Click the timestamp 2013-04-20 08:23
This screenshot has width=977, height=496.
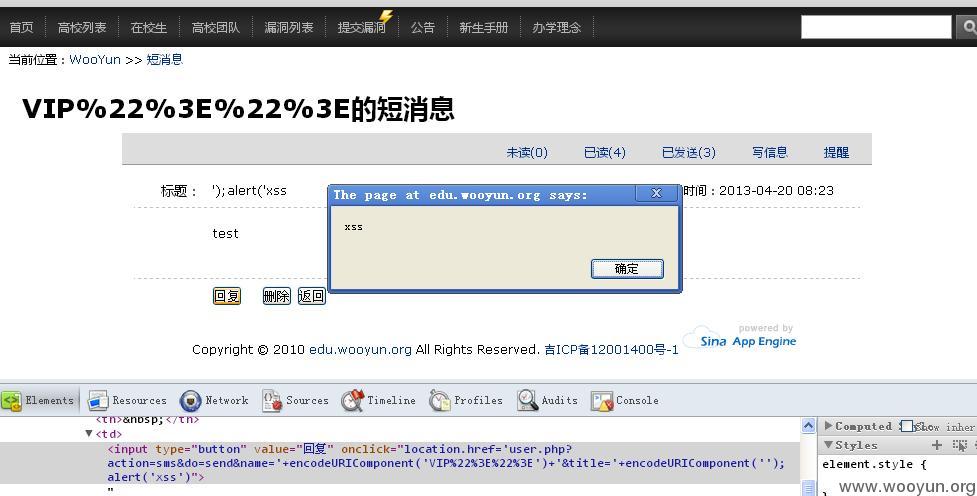coord(776,191)
